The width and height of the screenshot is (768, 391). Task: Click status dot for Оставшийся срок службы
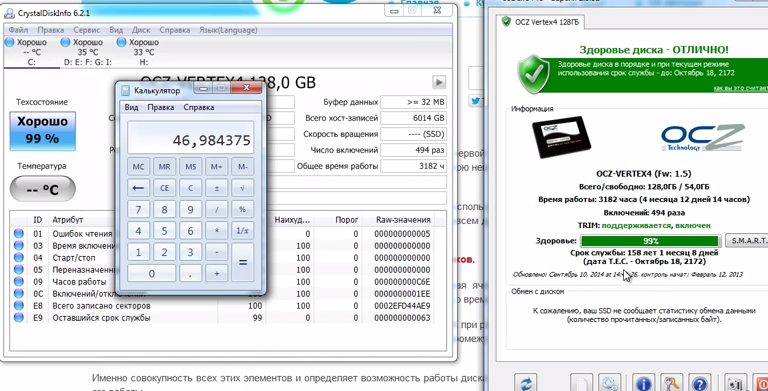[x=19, y=318]
